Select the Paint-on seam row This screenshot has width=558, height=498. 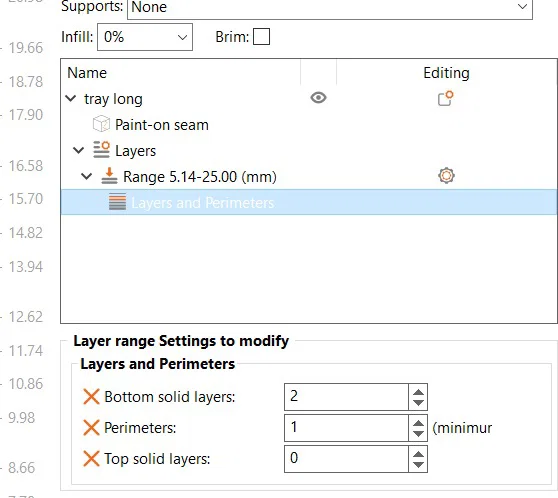[309, 125]
